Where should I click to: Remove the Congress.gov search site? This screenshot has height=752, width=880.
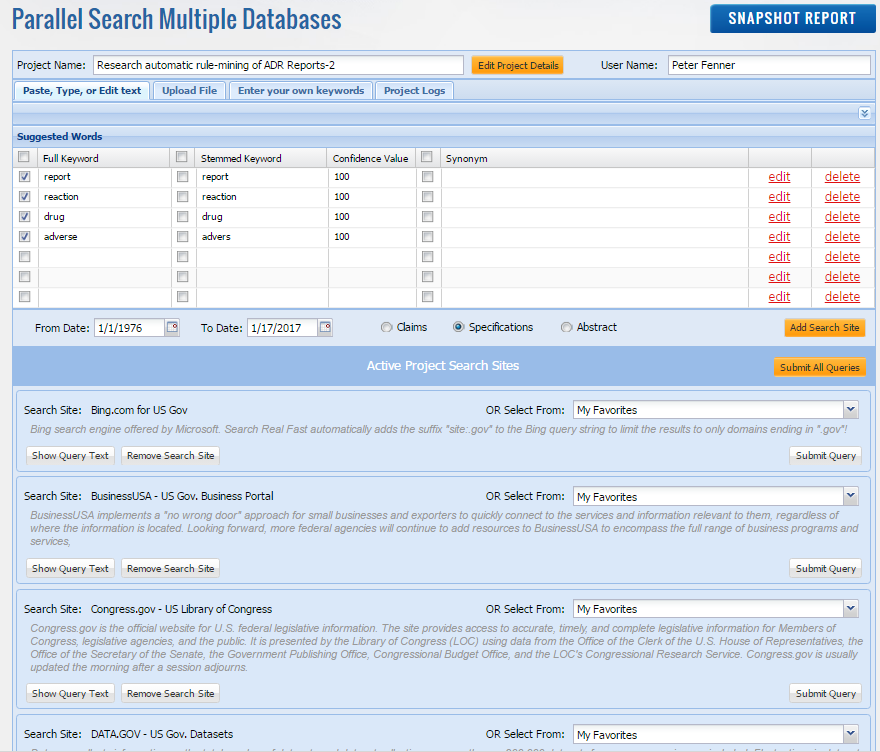170,693
